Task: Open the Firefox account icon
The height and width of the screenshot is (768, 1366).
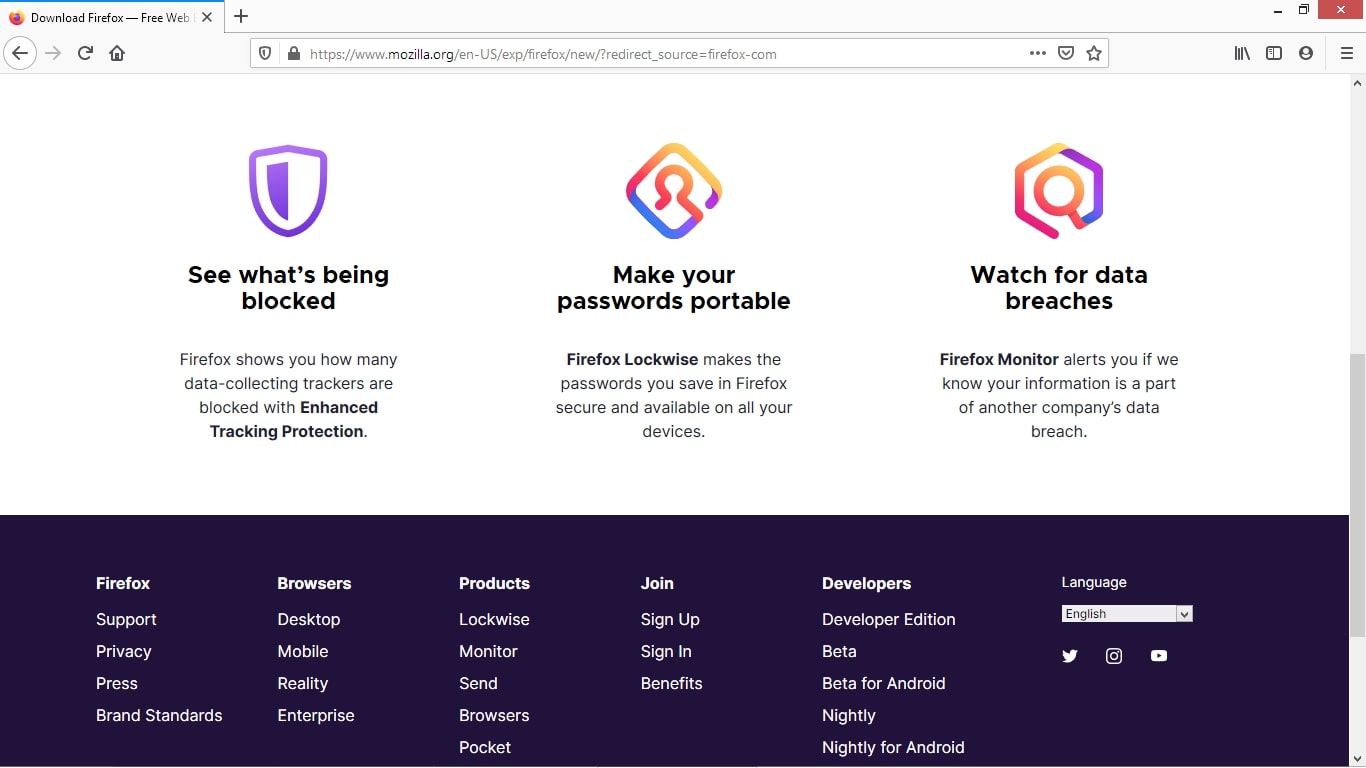Action: coord(1306,53)
